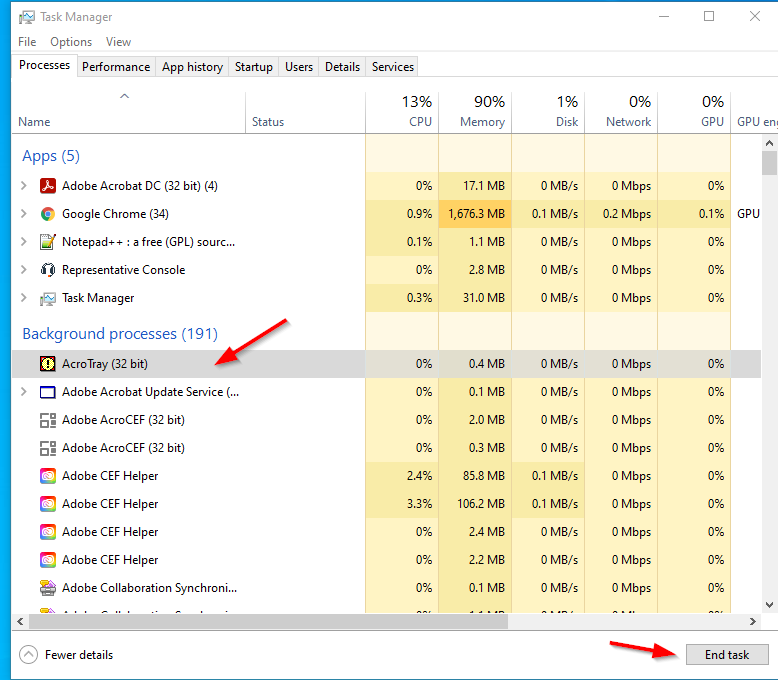The image size is (778, 680).
Task: Open the Startup tab
Action: click(x=253, y=67)
